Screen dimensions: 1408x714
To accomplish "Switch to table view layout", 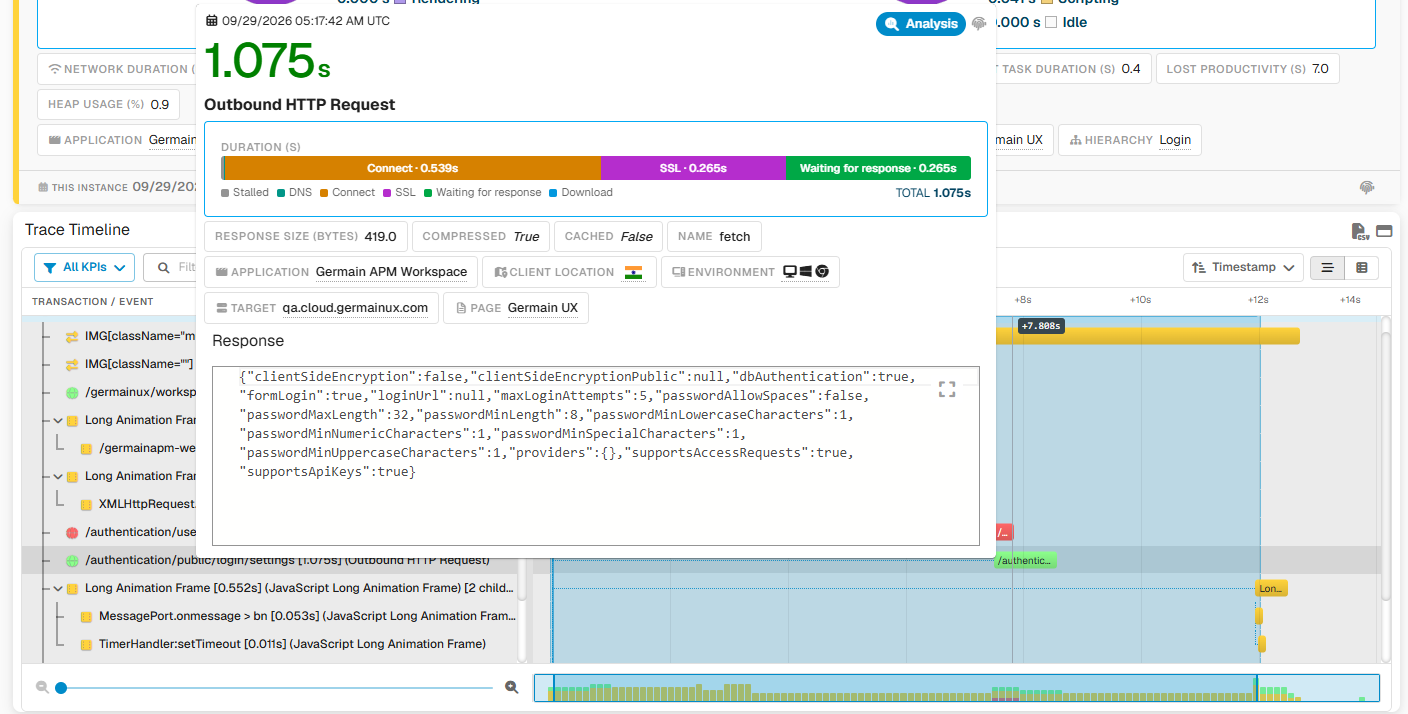I will click(1361, 268).
